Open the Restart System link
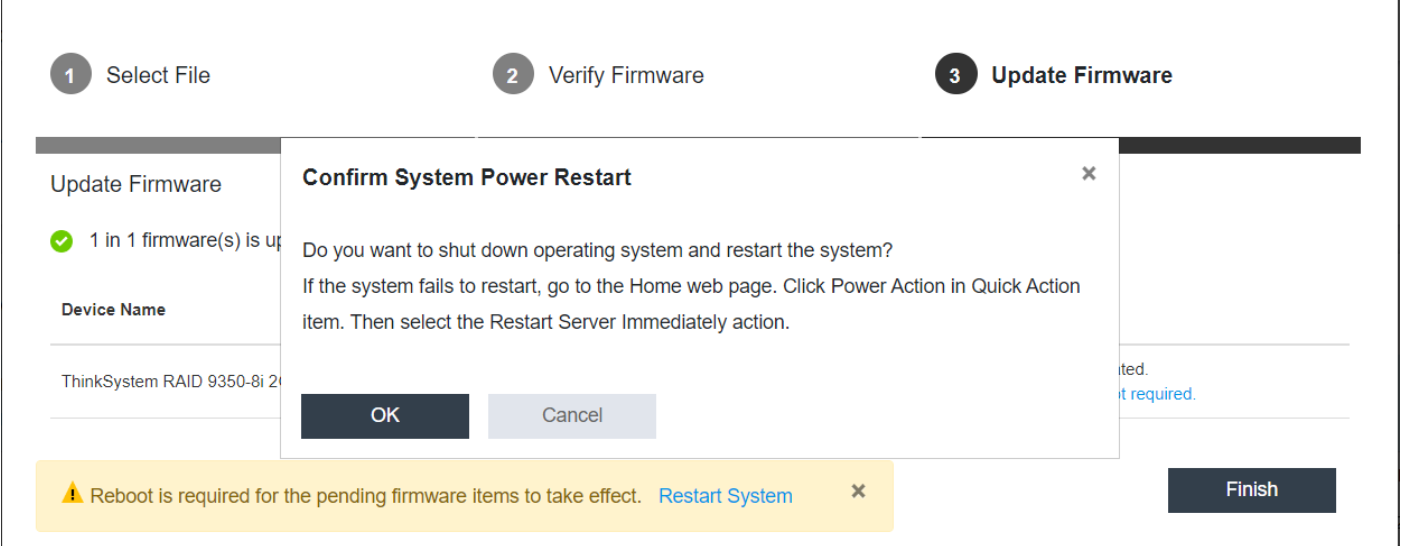The height and width of the screenshot is (546, 1405). tap(725, 496)
